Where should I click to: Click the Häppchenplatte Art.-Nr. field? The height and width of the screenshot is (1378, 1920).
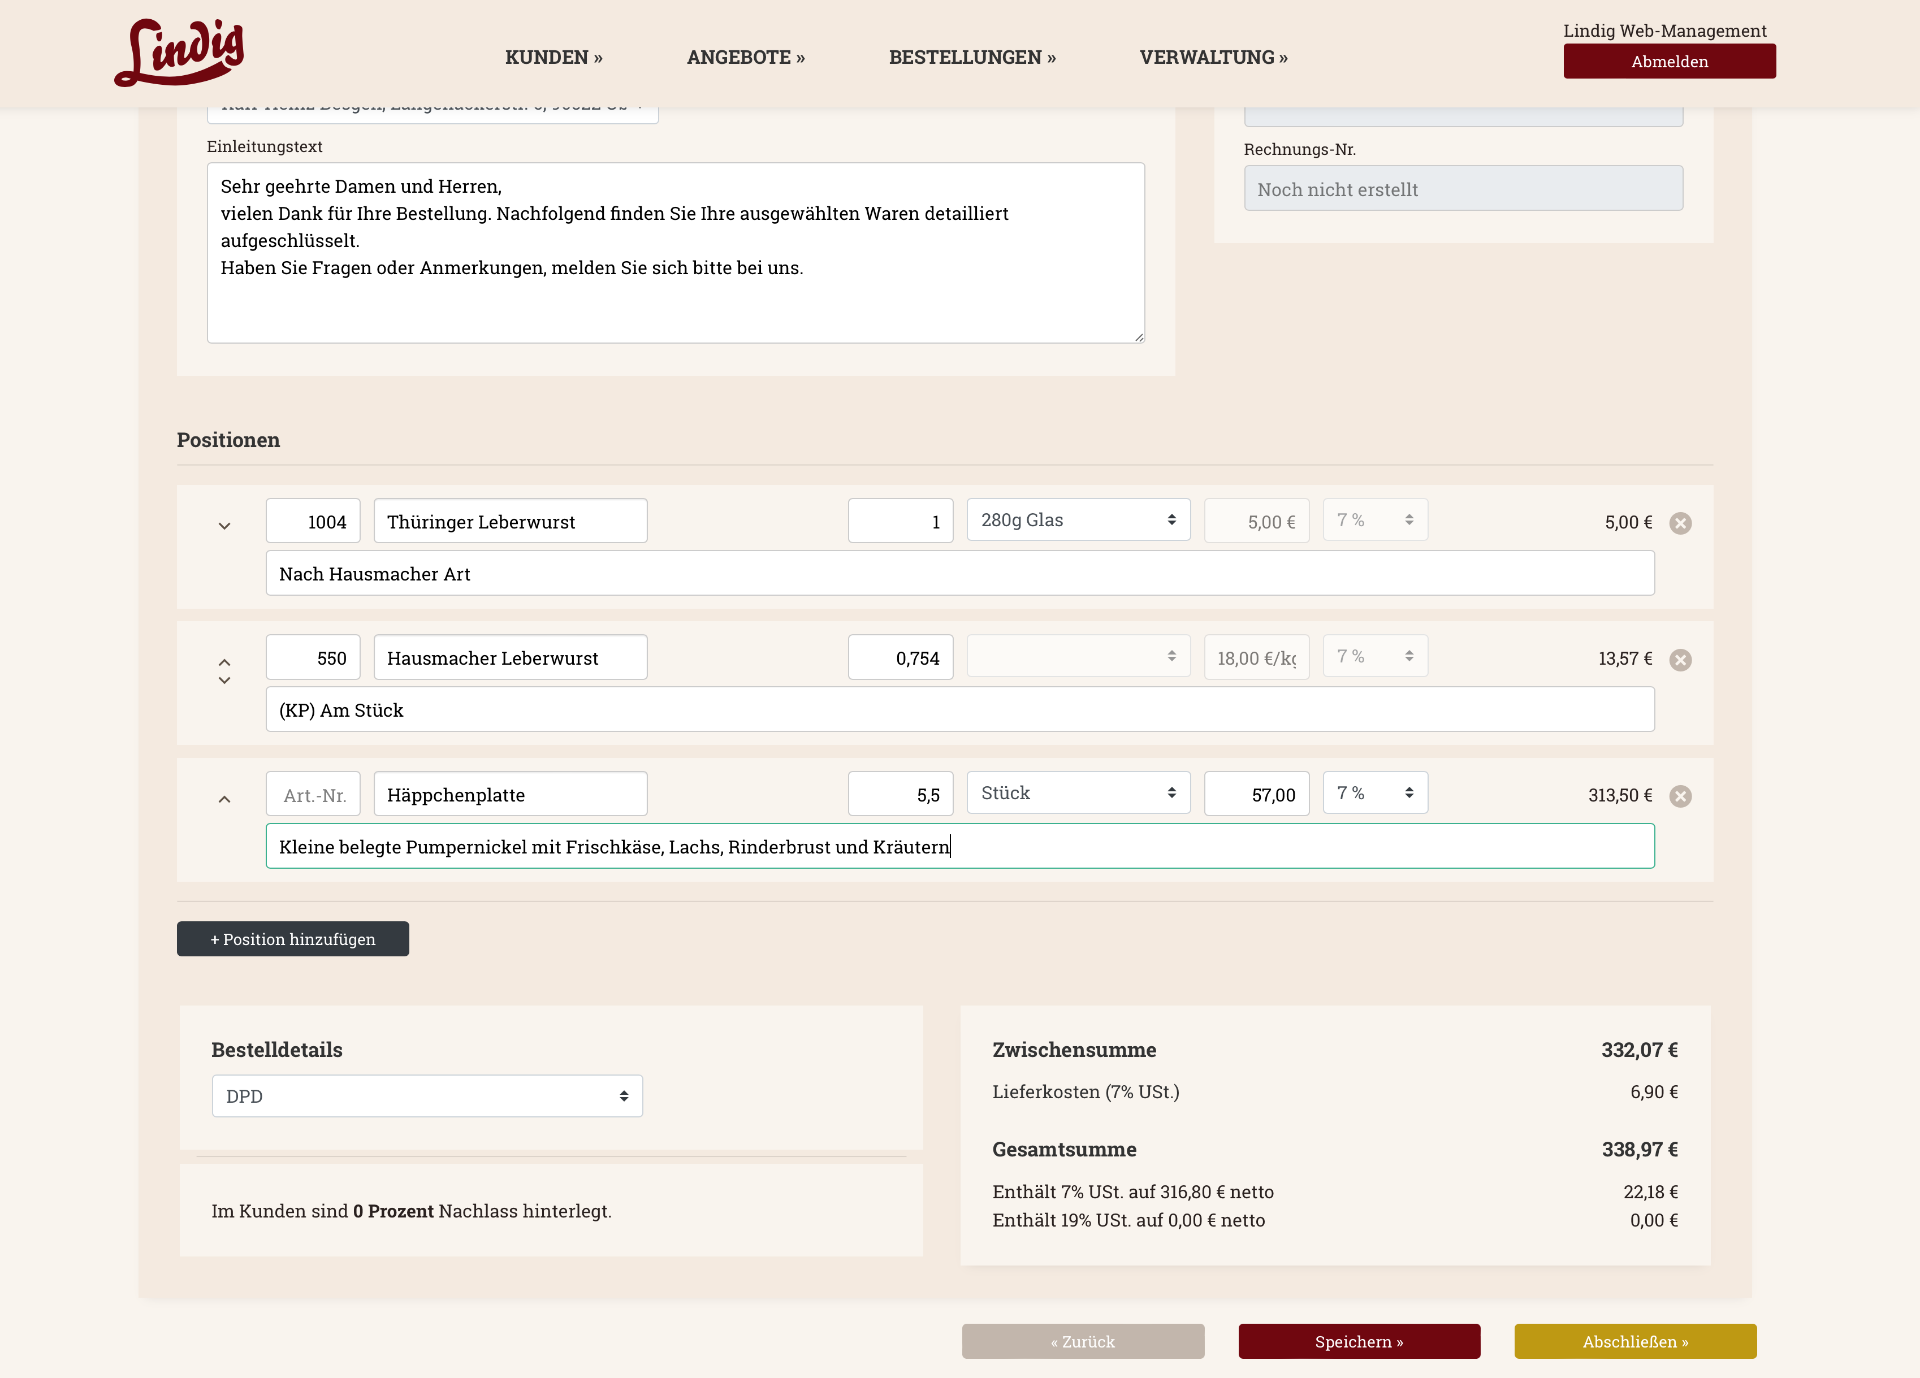pyautogui.click(x=313, y=795)
